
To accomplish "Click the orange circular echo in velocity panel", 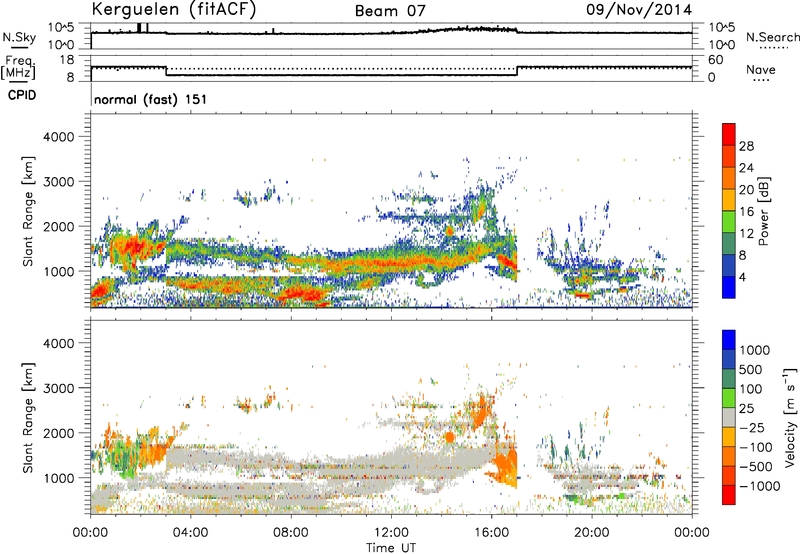I will pos(449,437).
